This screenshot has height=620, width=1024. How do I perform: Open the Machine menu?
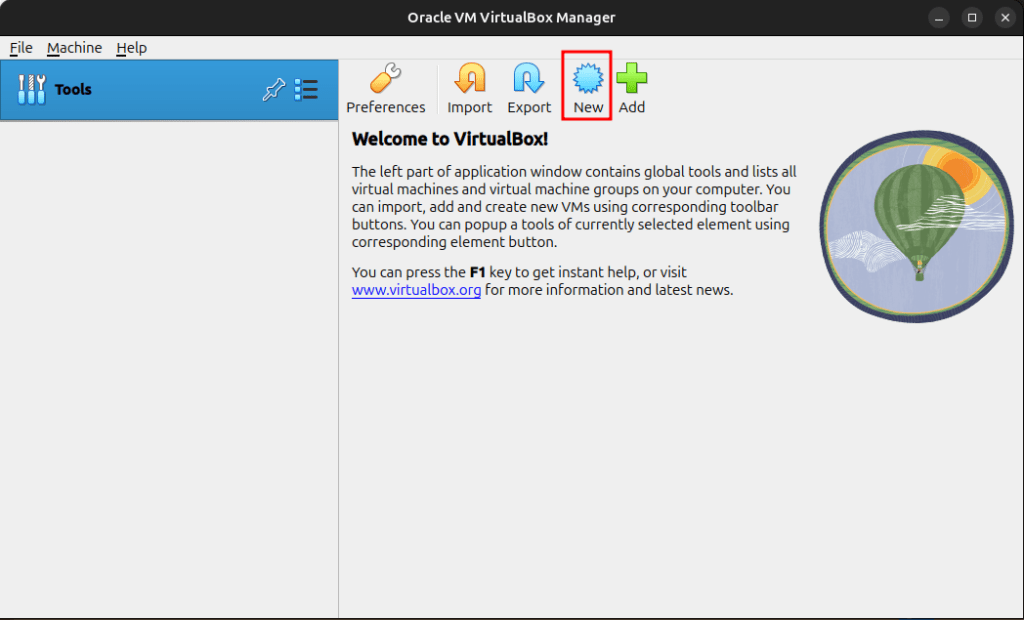(74, 48)
